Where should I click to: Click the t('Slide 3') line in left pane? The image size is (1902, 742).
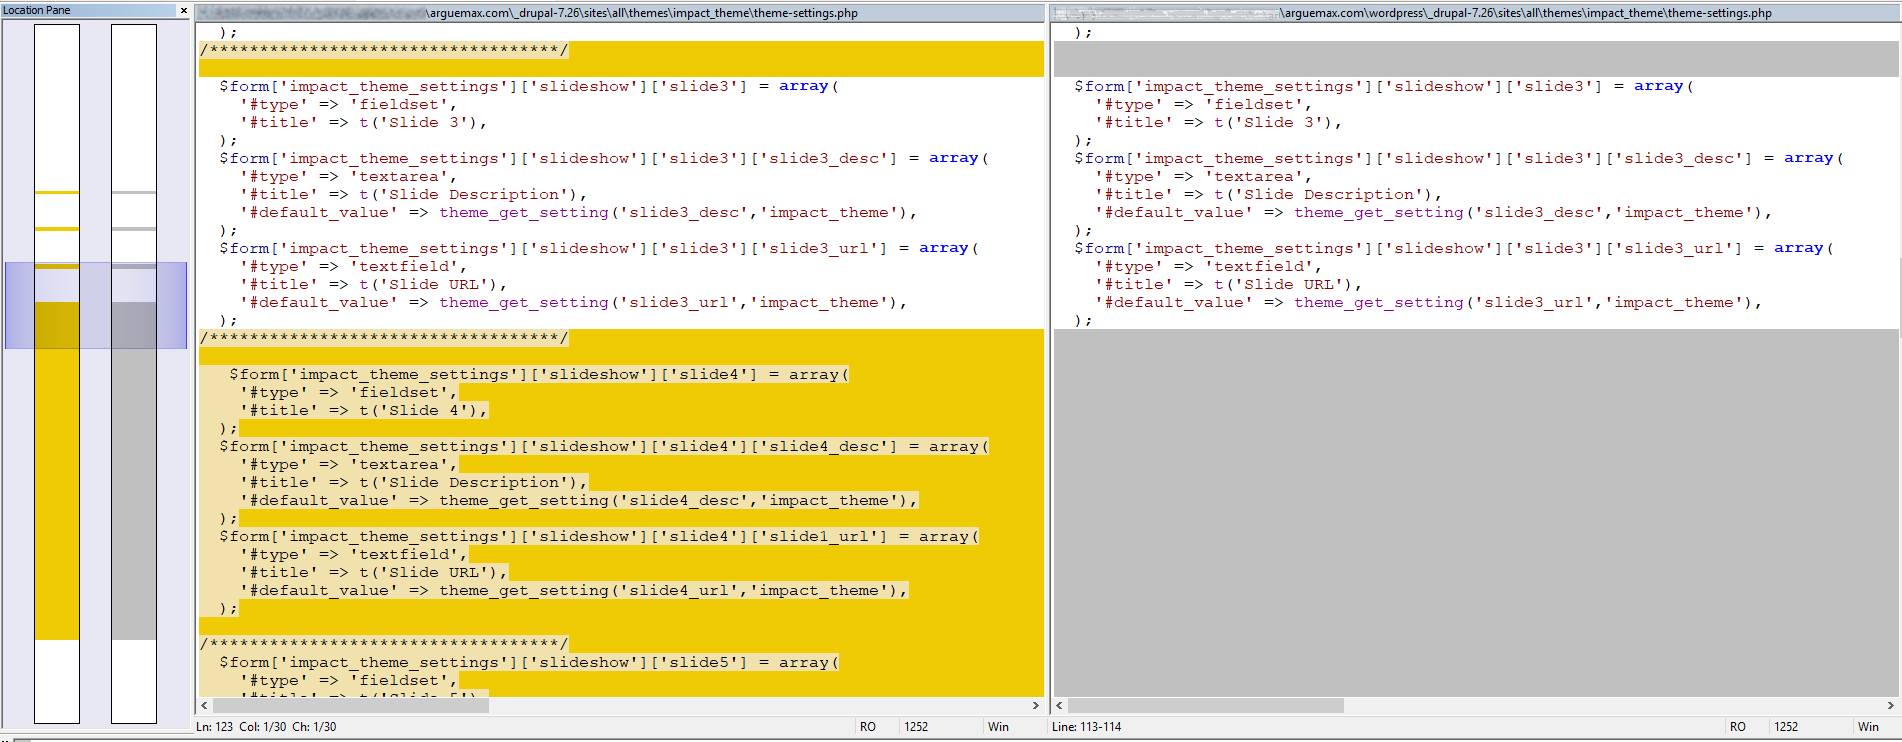click(364, 123)
